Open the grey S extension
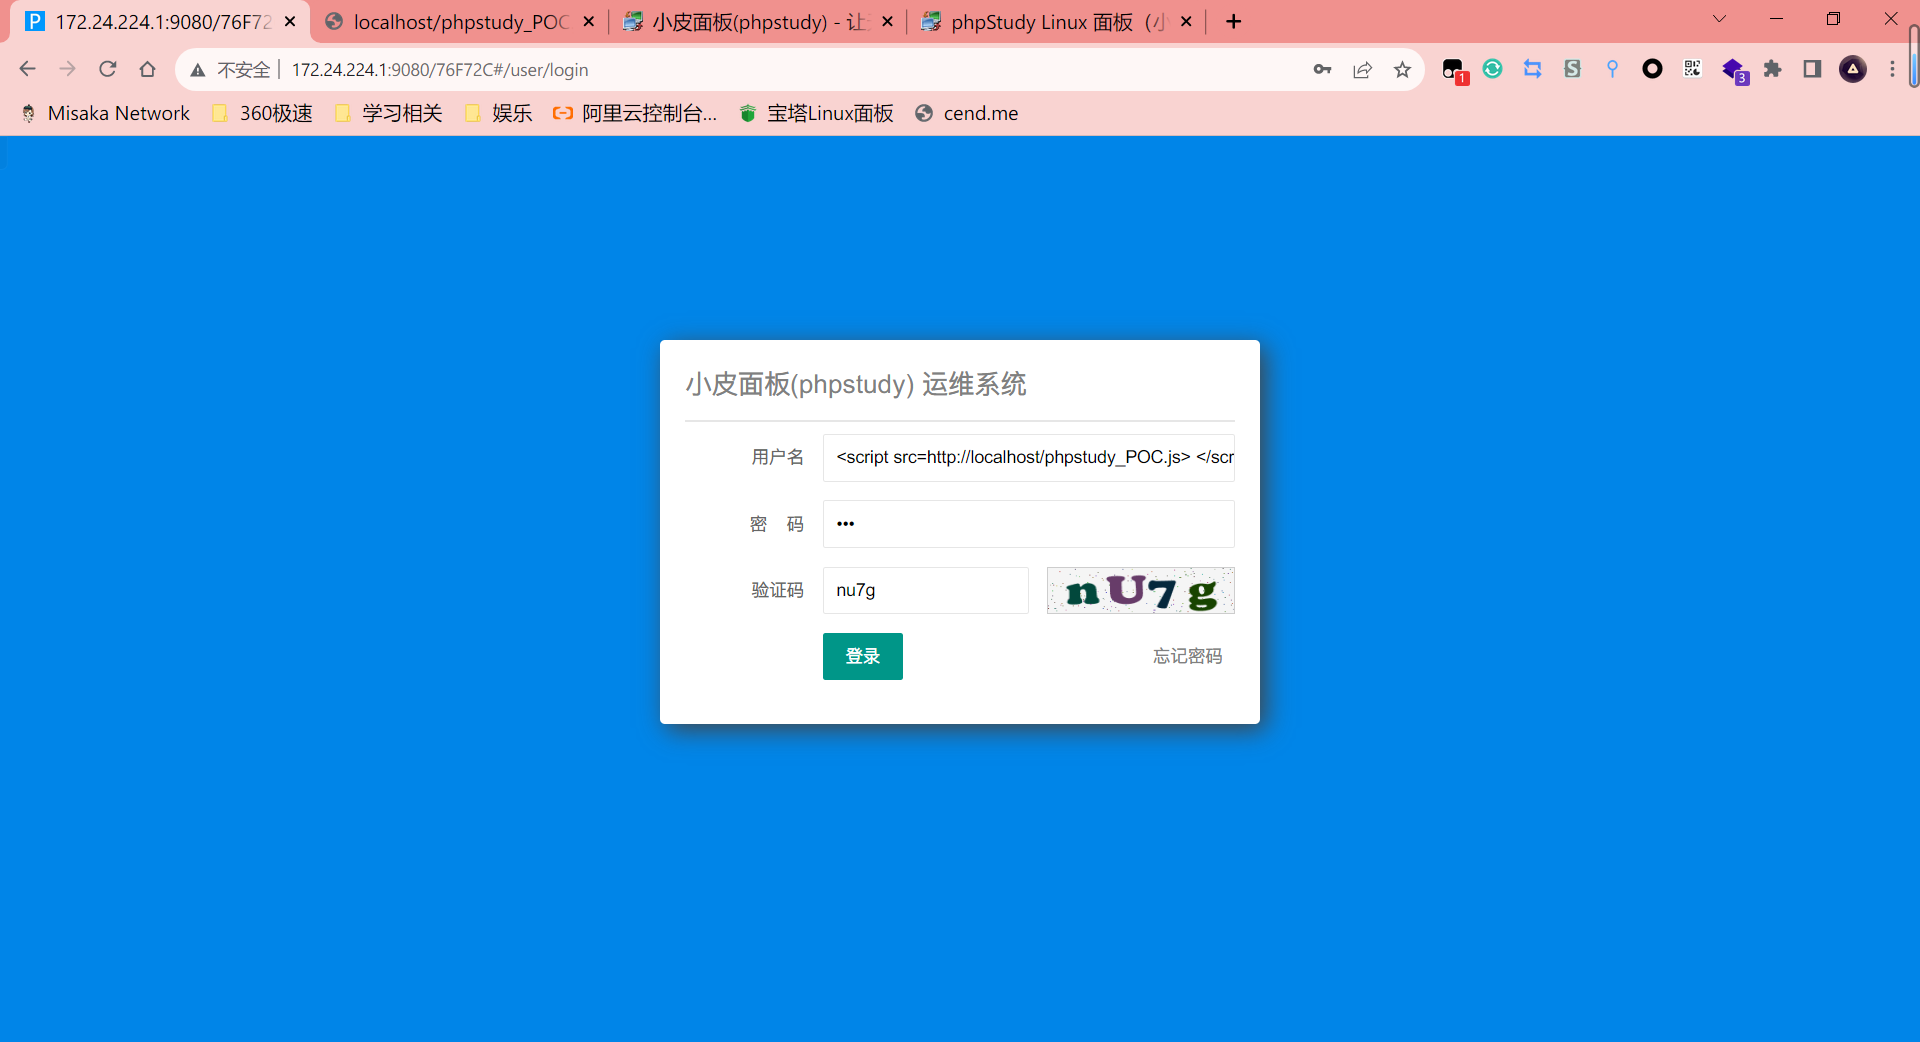 (1572, 68)
